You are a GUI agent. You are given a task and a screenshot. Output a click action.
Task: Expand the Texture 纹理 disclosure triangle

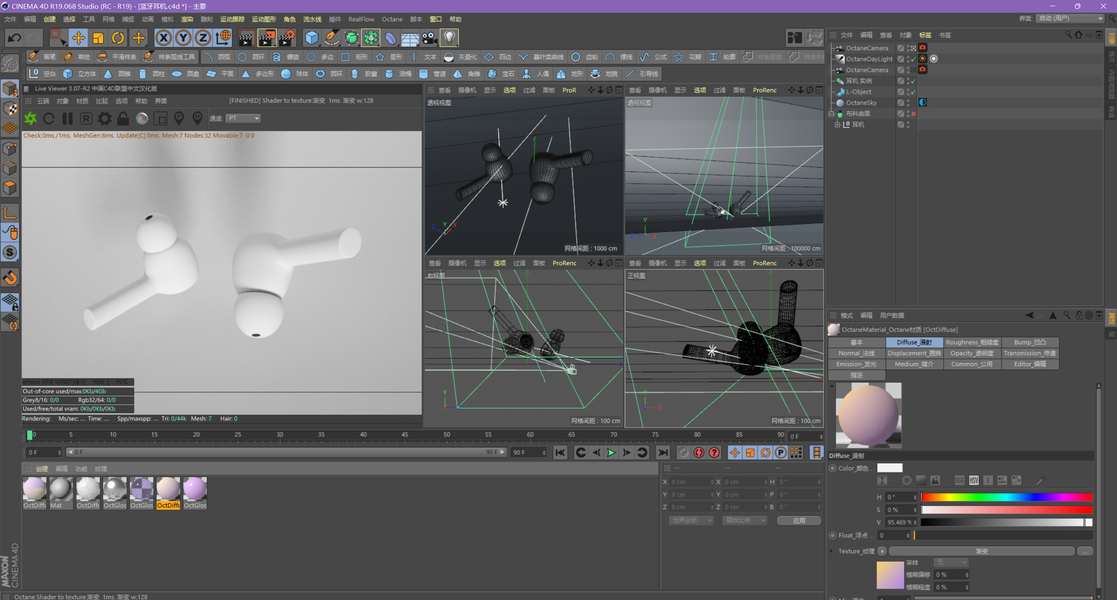pos(832,551)
